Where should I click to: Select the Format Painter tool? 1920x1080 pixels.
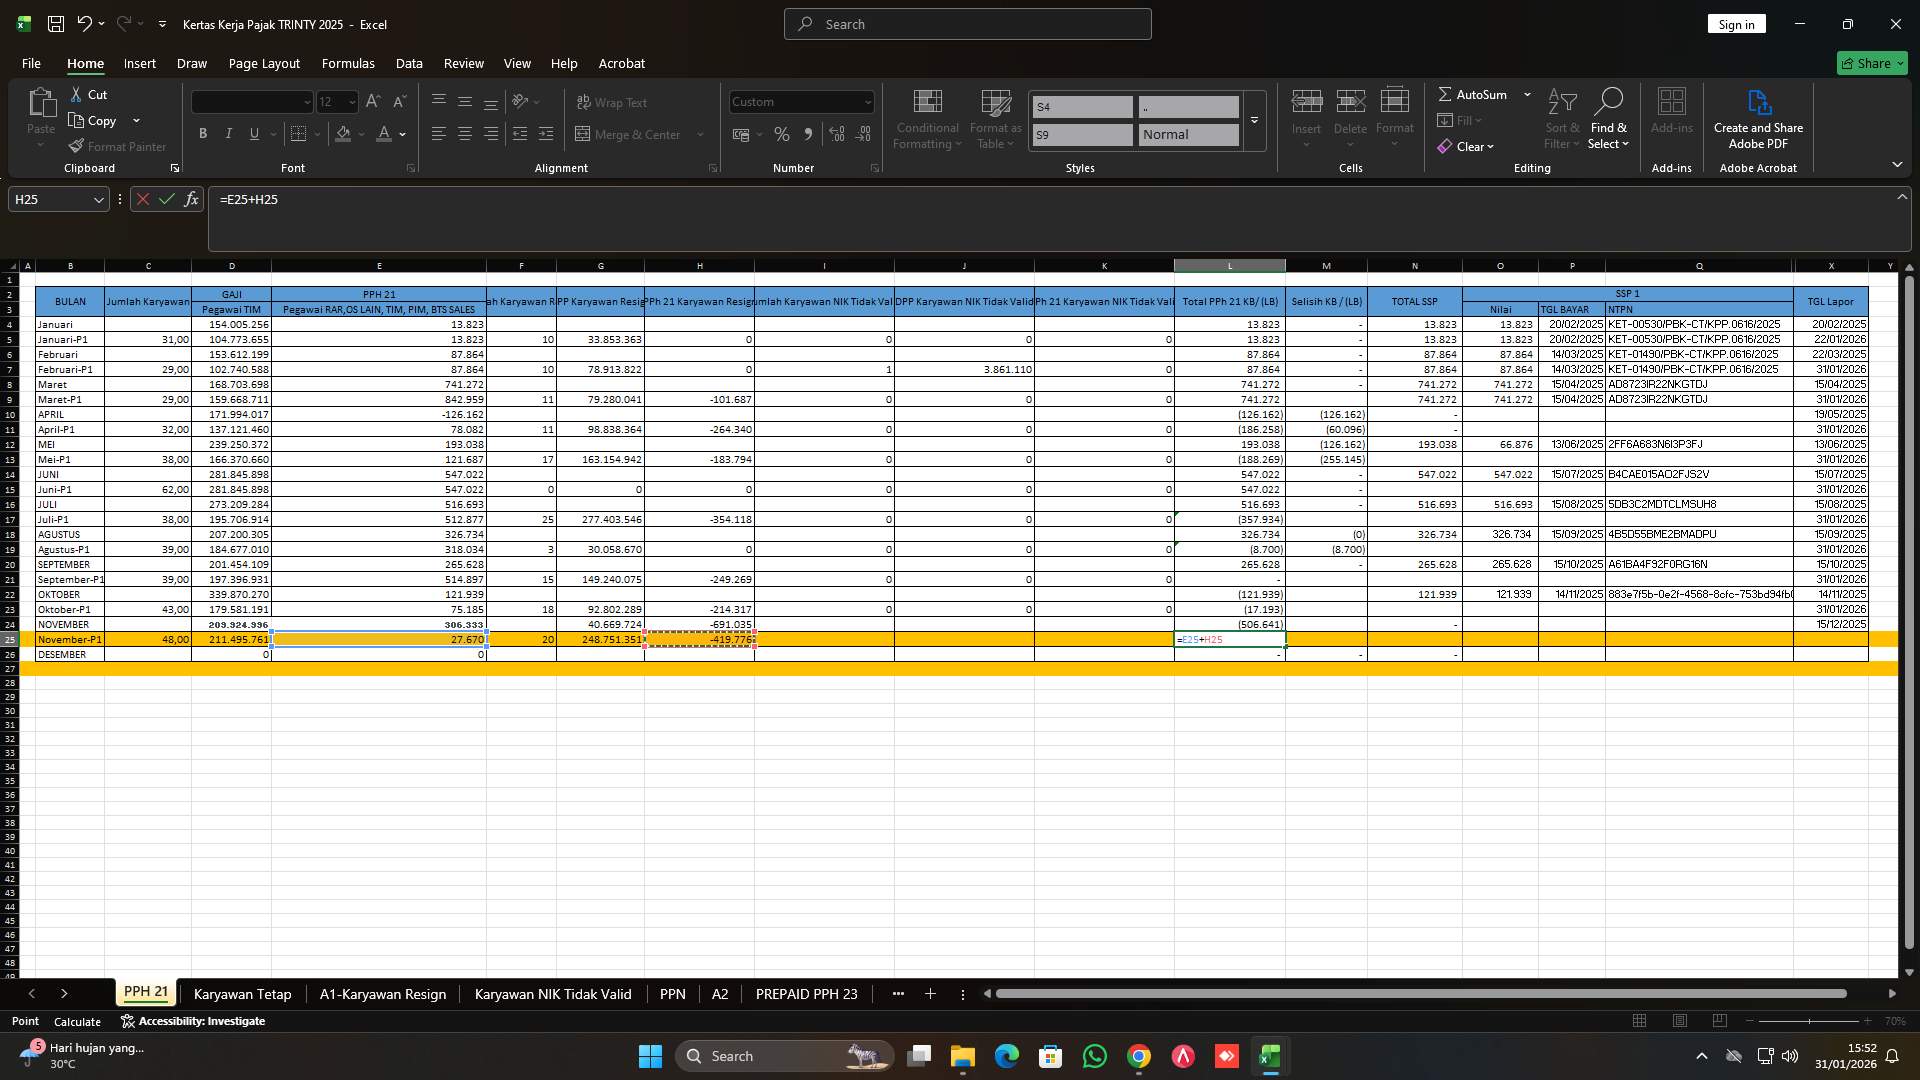(117, 146)
